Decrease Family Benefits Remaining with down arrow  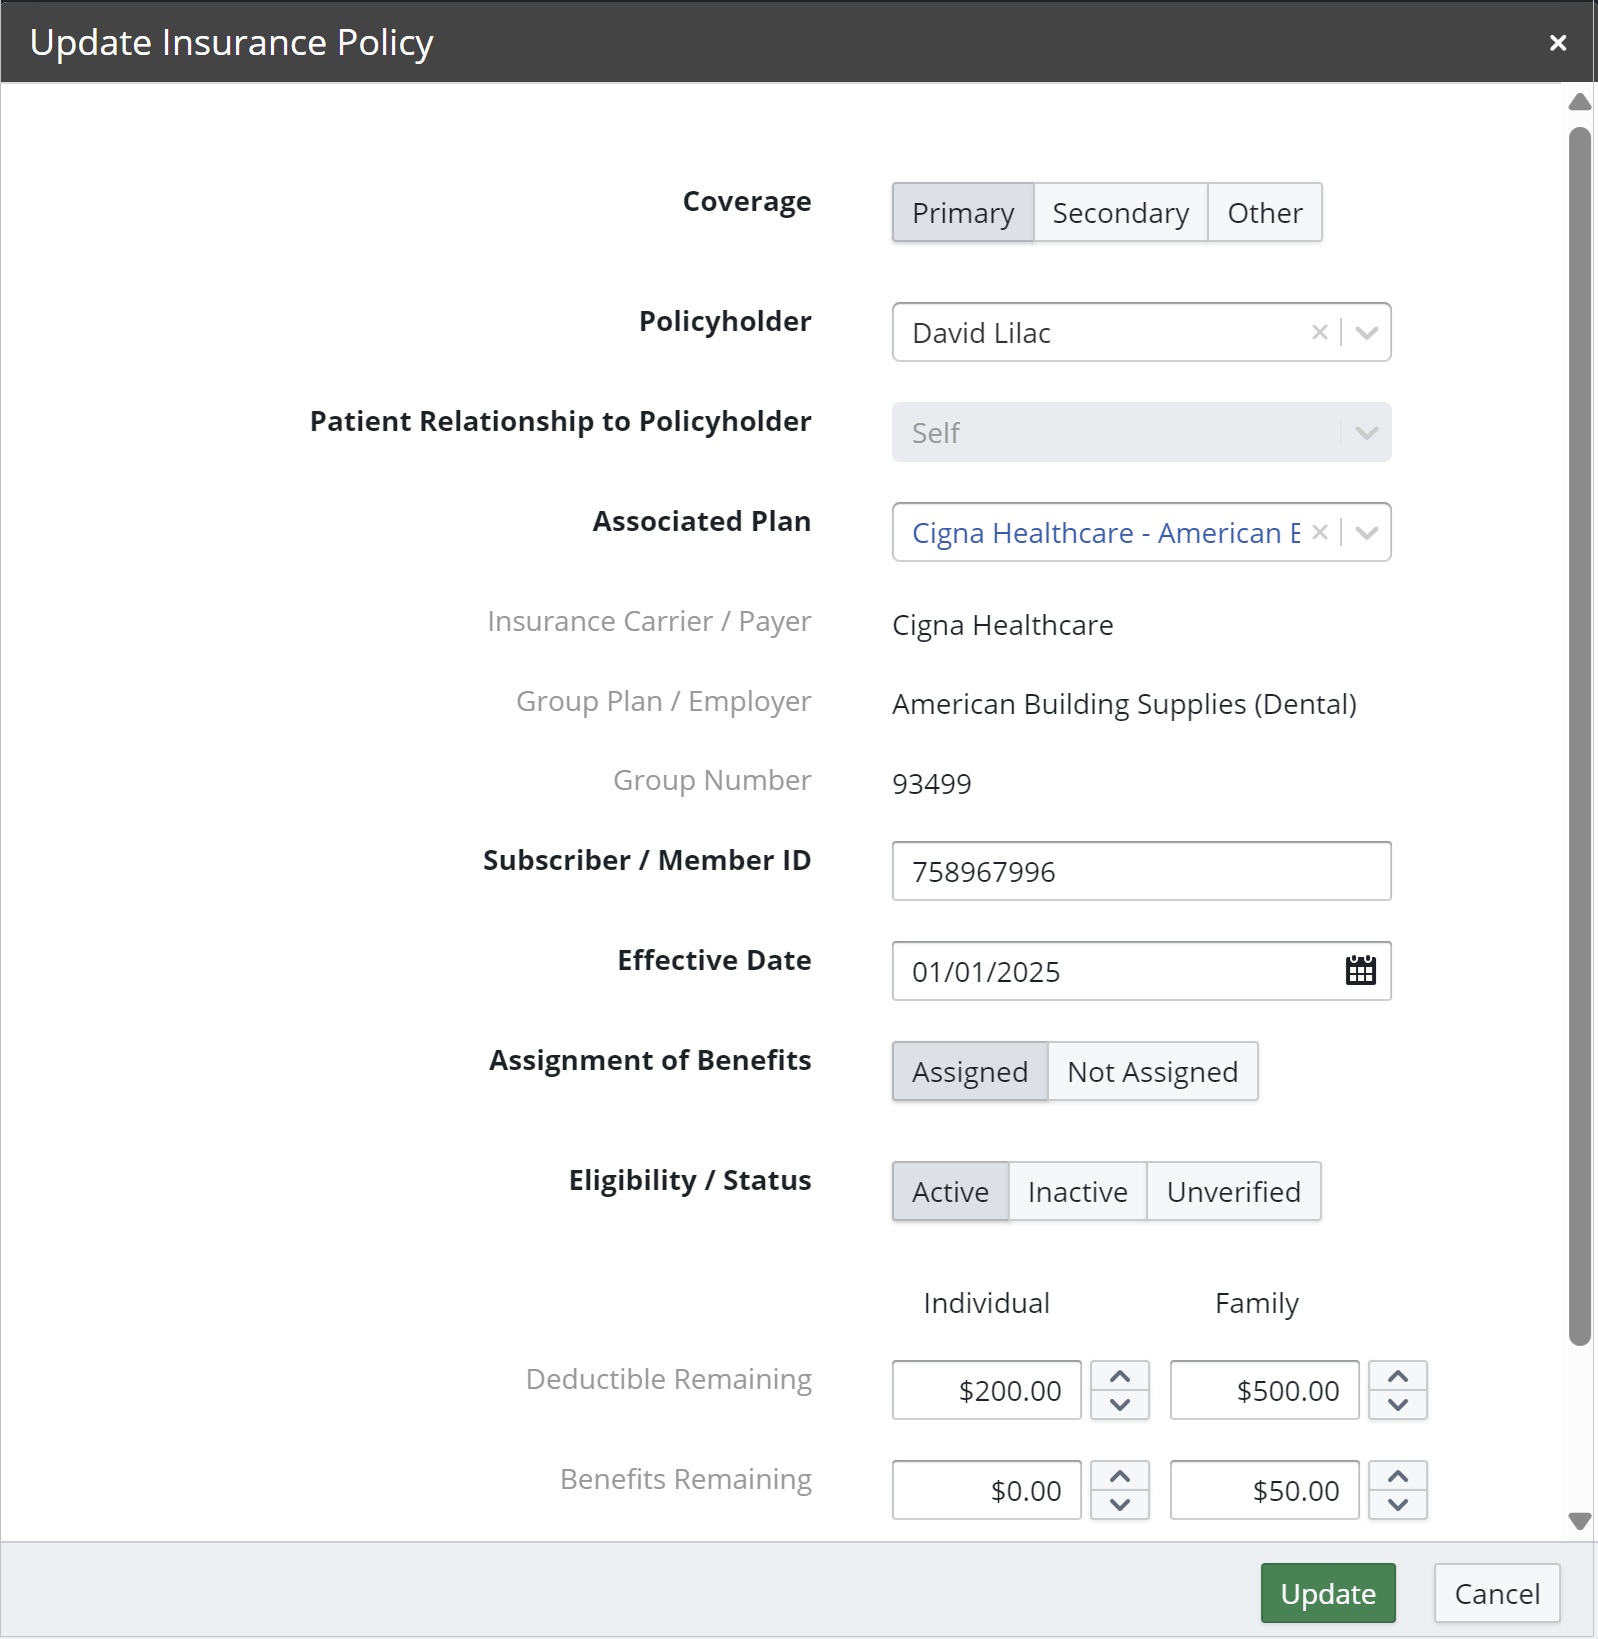(x=1398, y=1505)
